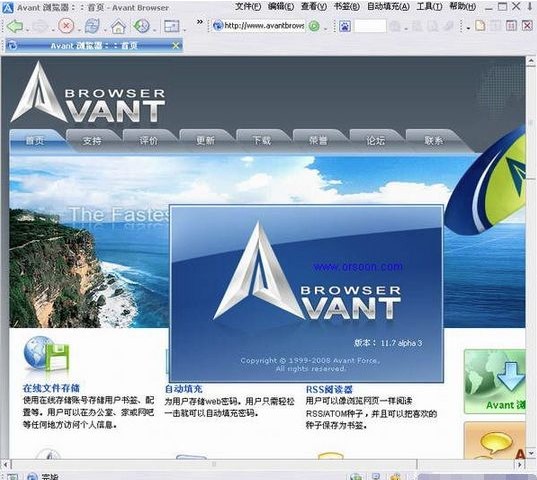This screenshot has height=480, width=537.
Task: Click the search input box
Action: coord(370,26)
